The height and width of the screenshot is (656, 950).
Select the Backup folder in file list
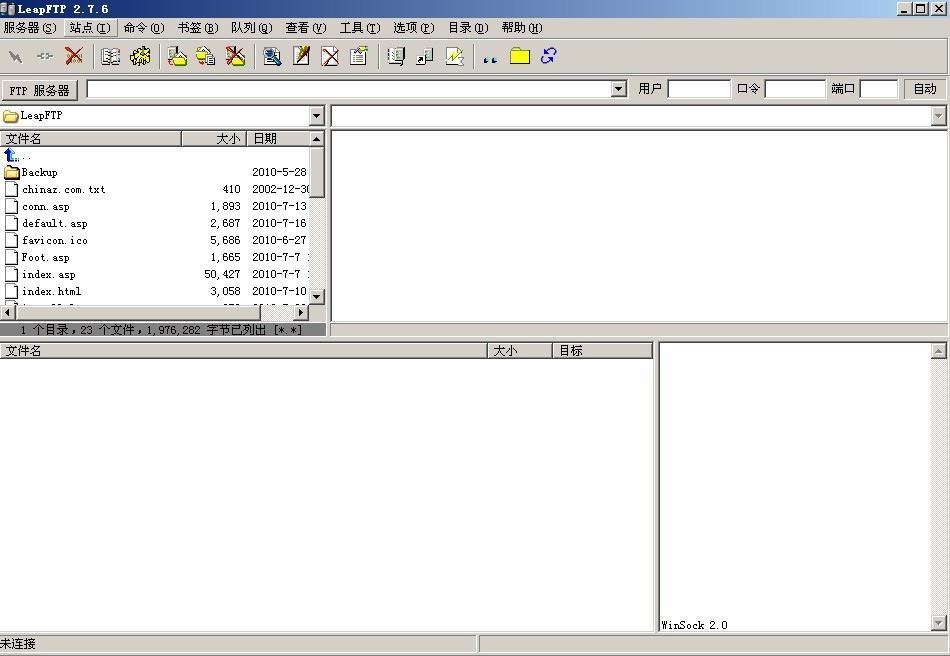pos(39,172)
